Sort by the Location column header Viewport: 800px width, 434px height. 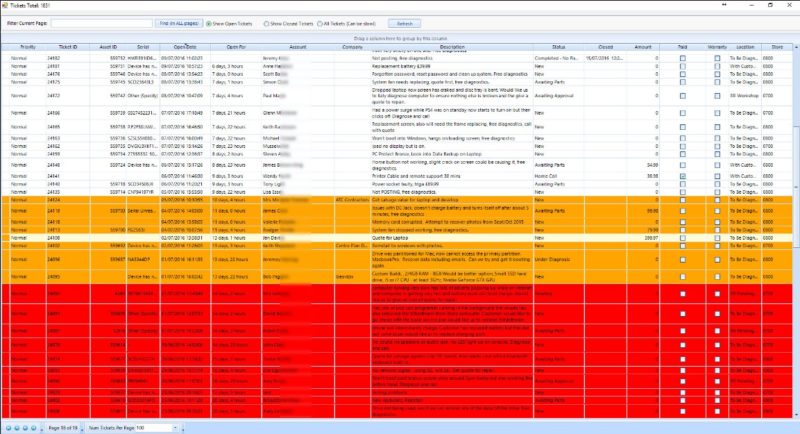[745, 47]
